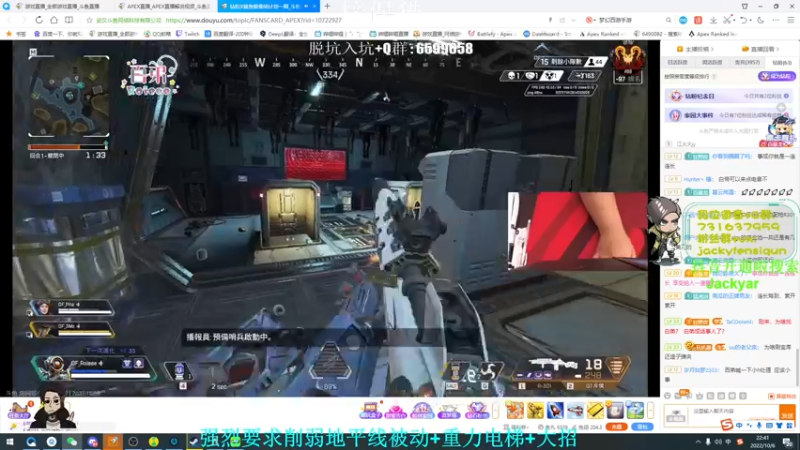800x450 pixels.
Task: Reload the current Douyu page
Action: (39, 20)
